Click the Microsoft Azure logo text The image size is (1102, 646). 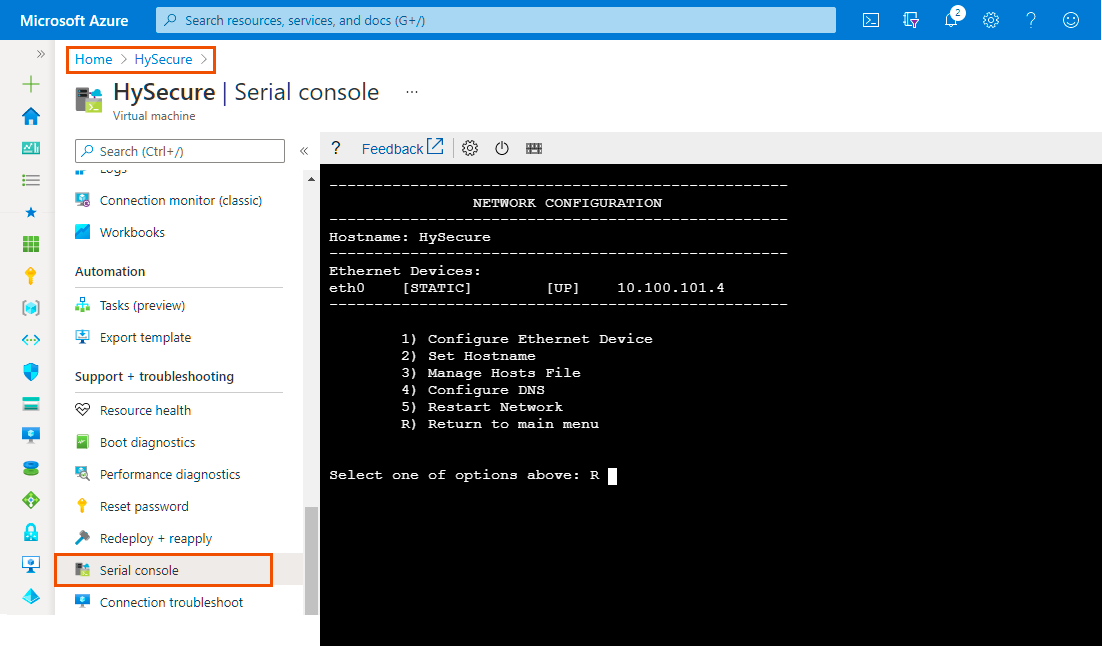point(74,20)
